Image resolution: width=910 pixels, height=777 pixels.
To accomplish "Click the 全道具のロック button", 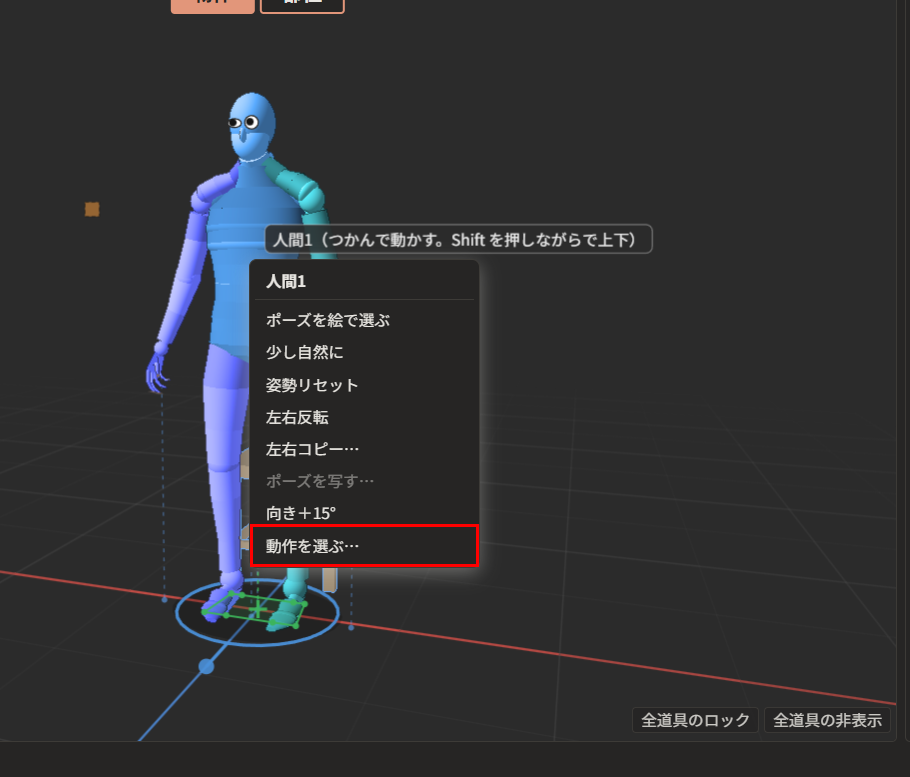I will tap(695, 720).
